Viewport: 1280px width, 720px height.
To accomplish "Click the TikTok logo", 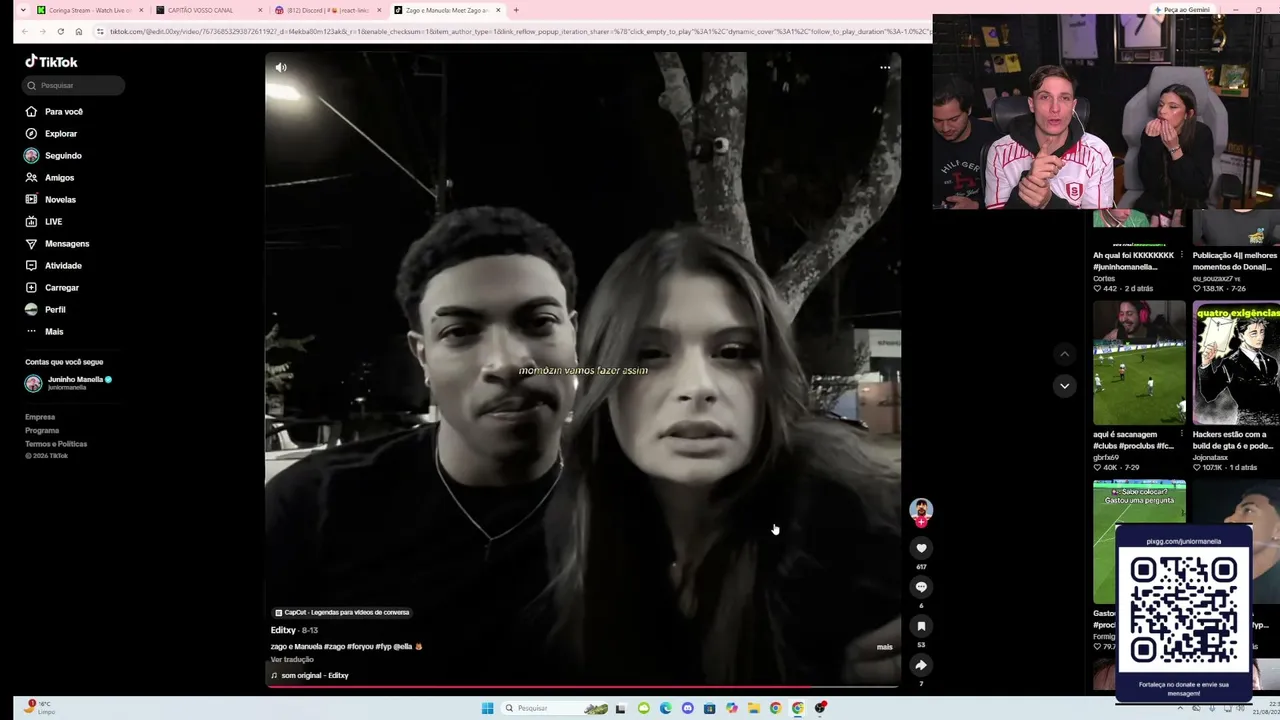I will click(x=51, y=62).
